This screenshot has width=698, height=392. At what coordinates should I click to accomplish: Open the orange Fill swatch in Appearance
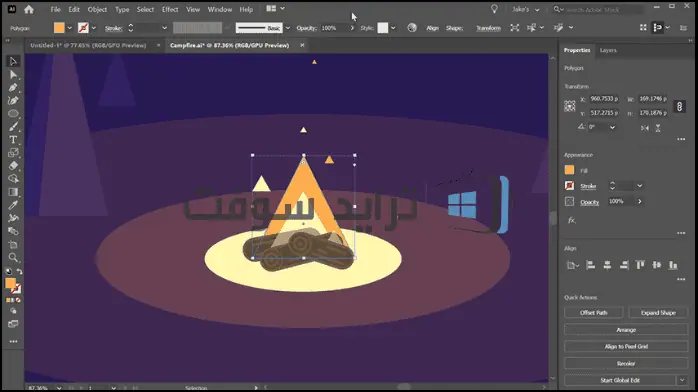pyautogui.click(x=569, y=170)
